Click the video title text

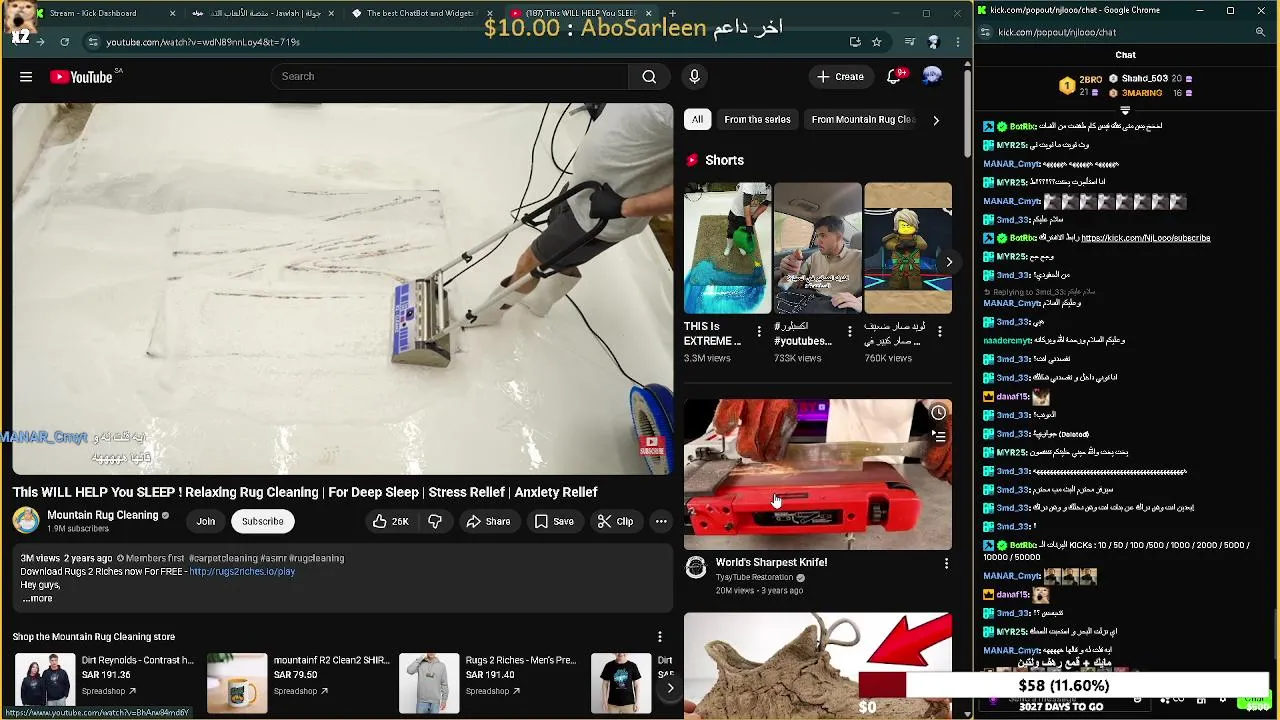tap(305, 492)
